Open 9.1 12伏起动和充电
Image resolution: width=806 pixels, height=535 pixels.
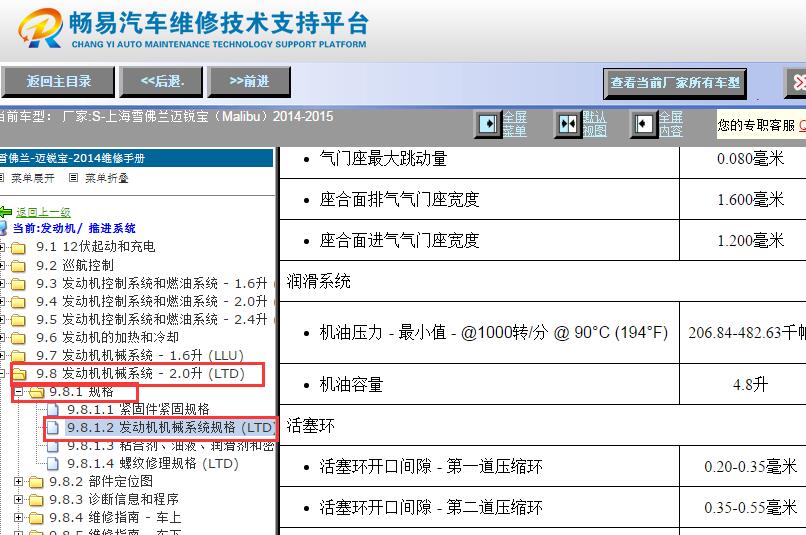(96, 247)
